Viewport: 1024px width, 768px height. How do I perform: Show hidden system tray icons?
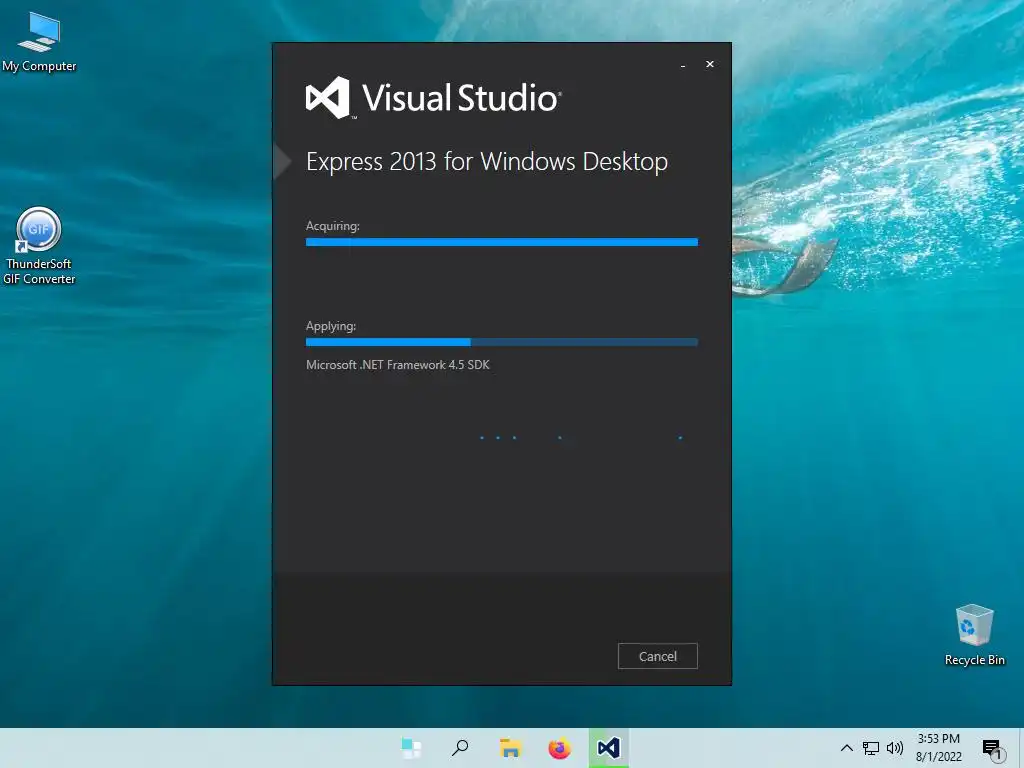pos(846,748)
